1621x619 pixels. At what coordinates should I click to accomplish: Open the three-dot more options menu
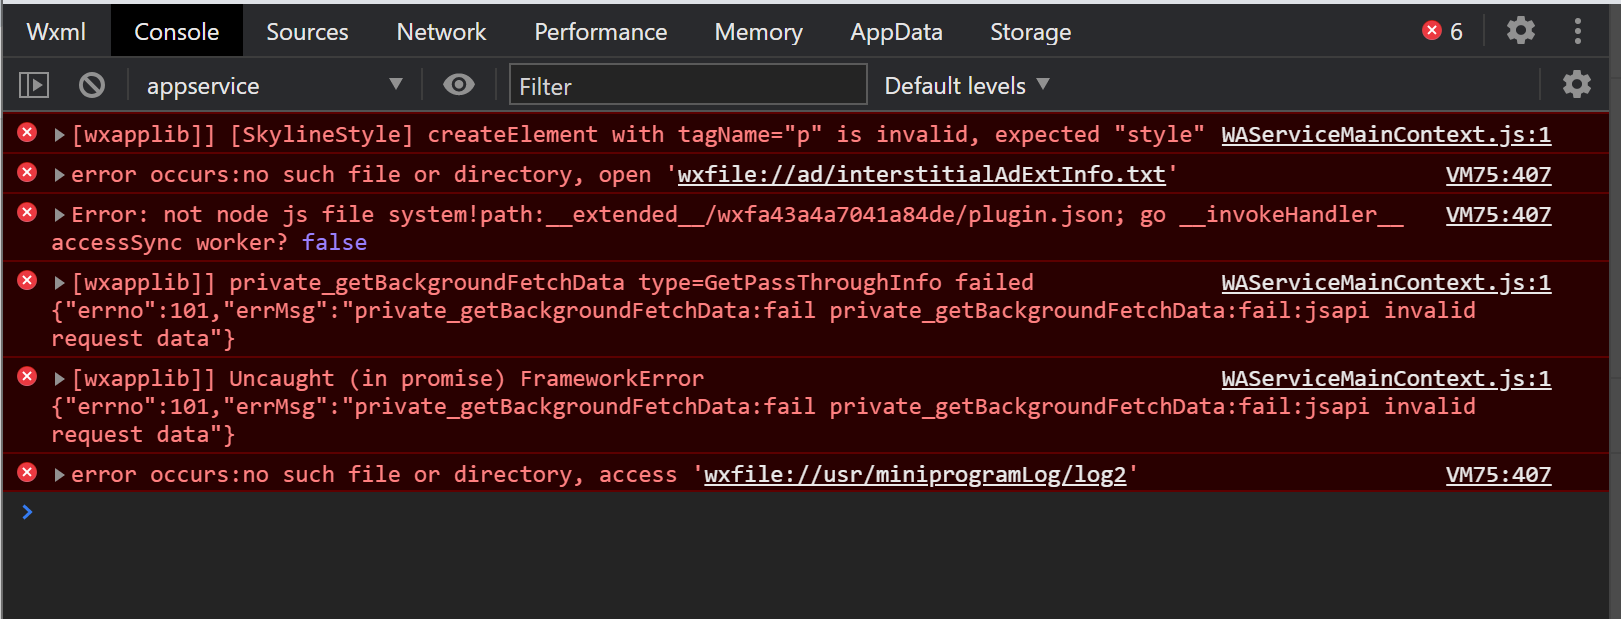coord(1578,31)
